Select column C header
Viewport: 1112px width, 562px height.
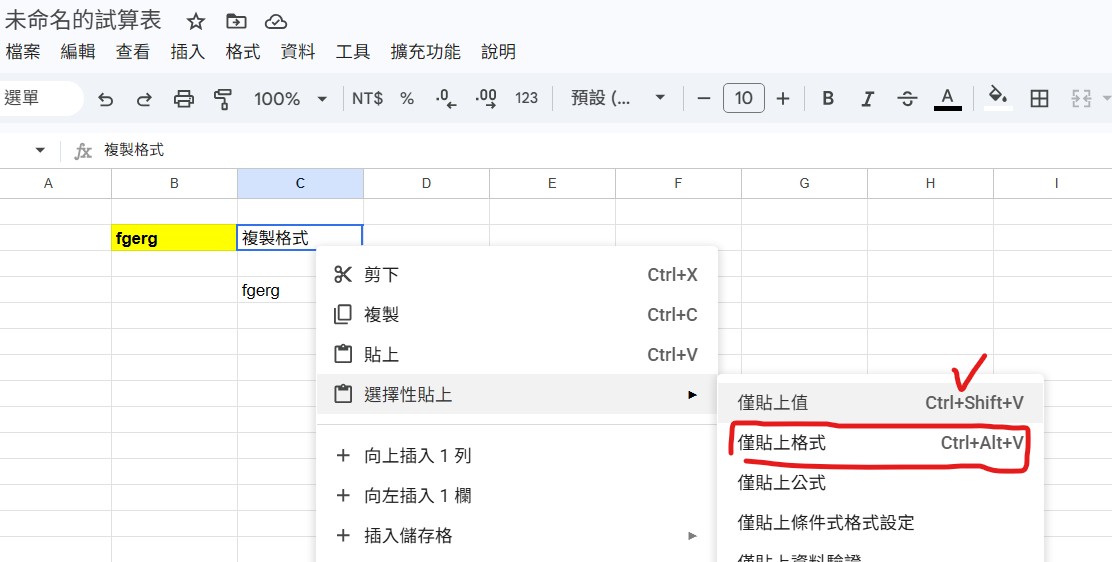pyautogui.click(x=301, y=184)
